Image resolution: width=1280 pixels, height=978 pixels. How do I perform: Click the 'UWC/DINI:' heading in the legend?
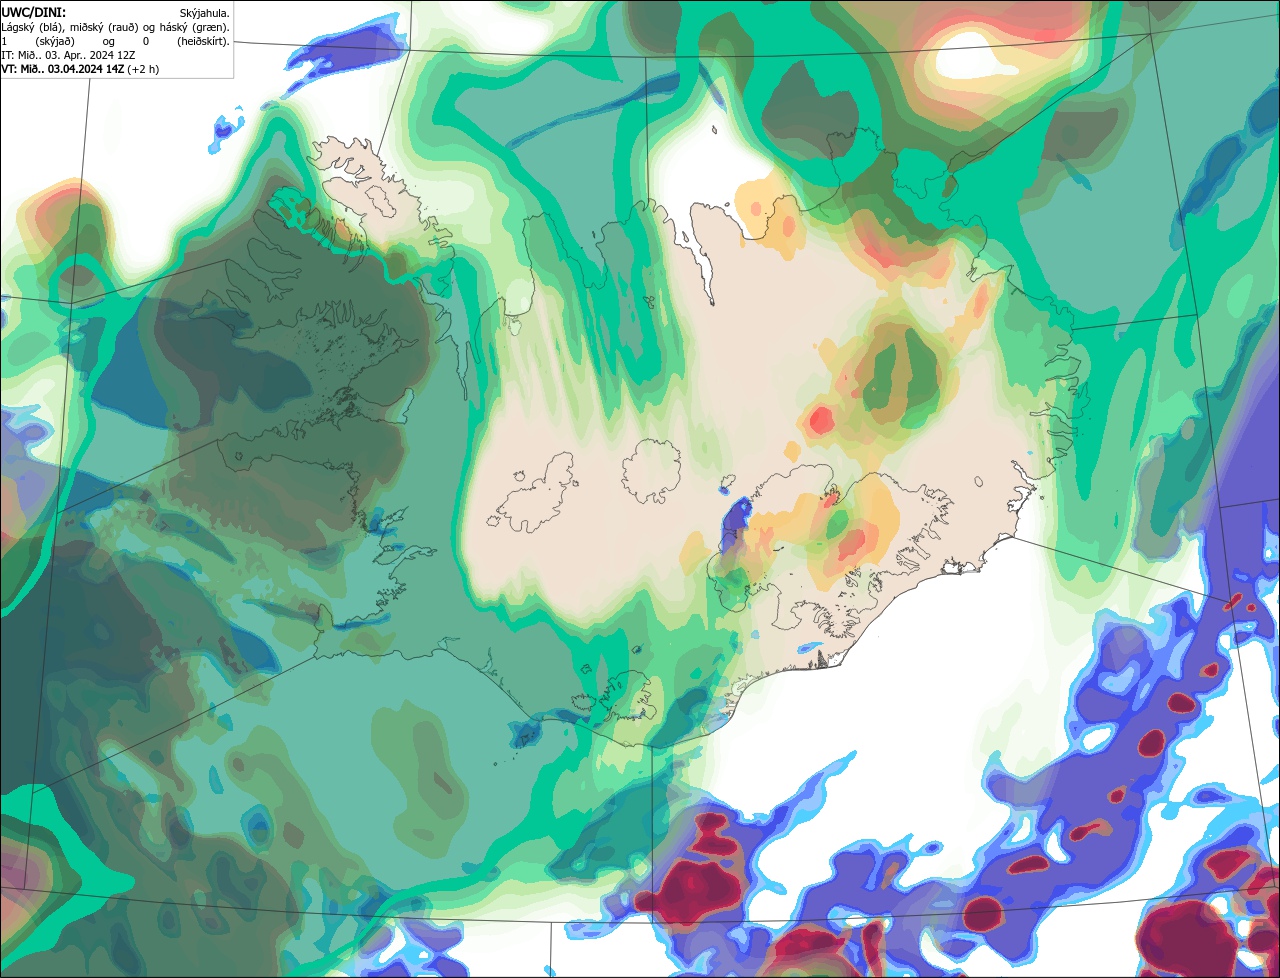click(34, 13)
